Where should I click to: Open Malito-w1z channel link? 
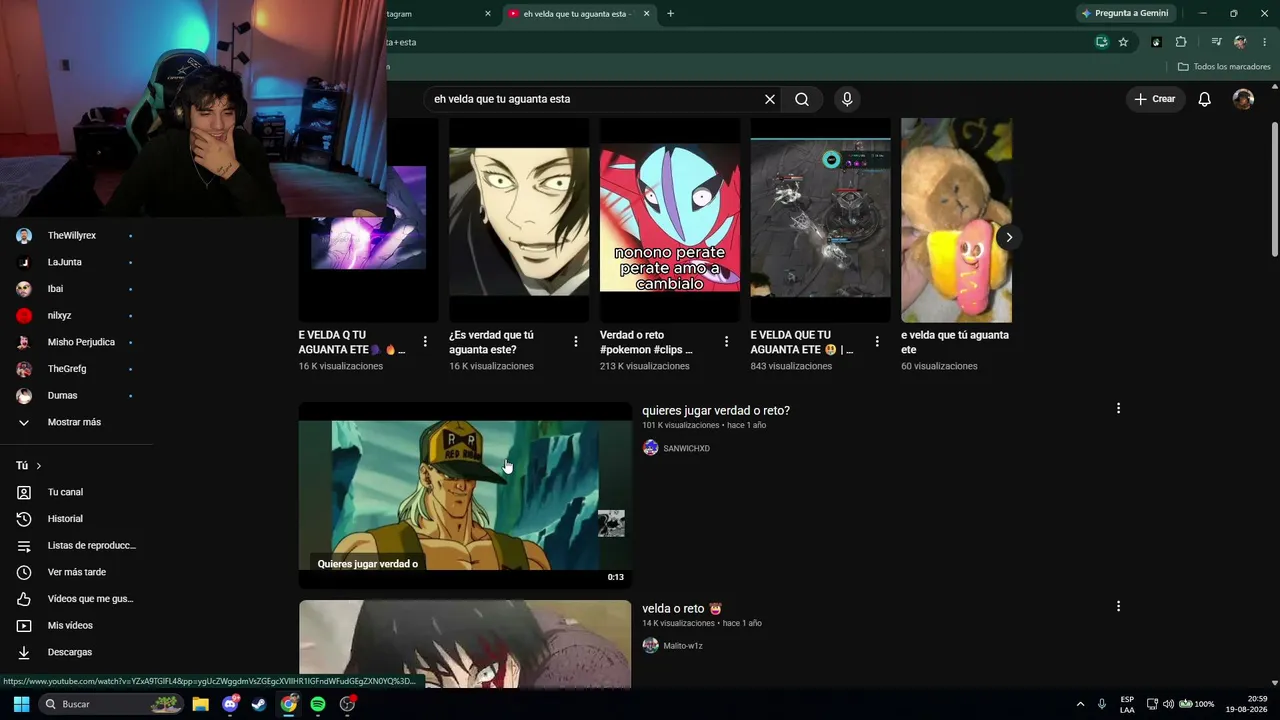tap(683, 646)
